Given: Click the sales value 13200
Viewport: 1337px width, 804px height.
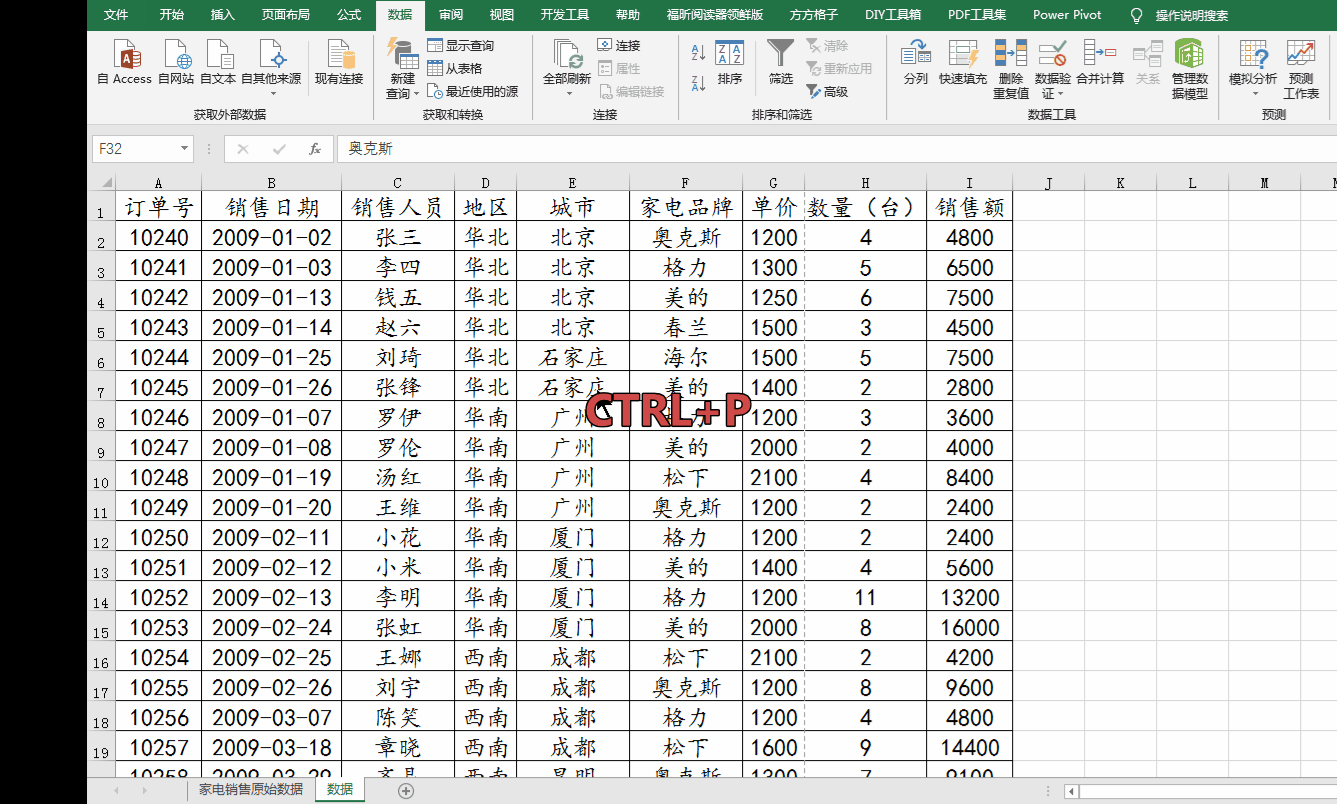Looking at the screenshot, I should pyautogui.click(x=970, y=597).
